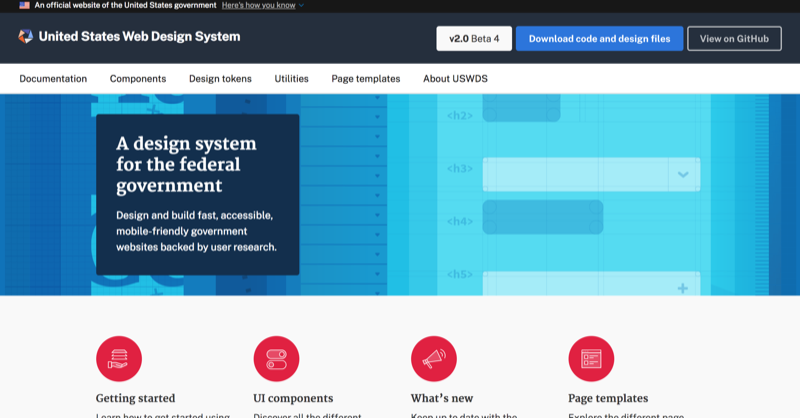Open the Utilities menu item
This screenshot has width=800, height=418.
point(291,79)
